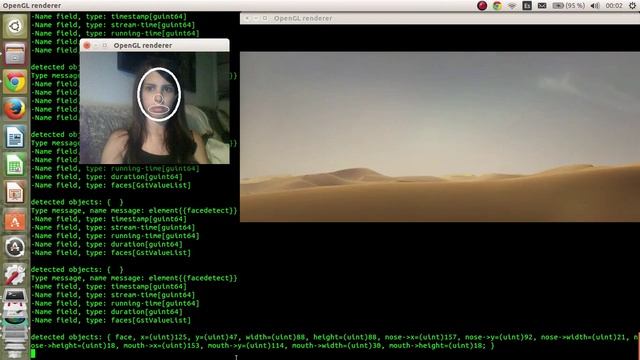Minimize the large OpenGL renderer desert window
Viewport: 640px width, 360px height.
coord(256,18)
